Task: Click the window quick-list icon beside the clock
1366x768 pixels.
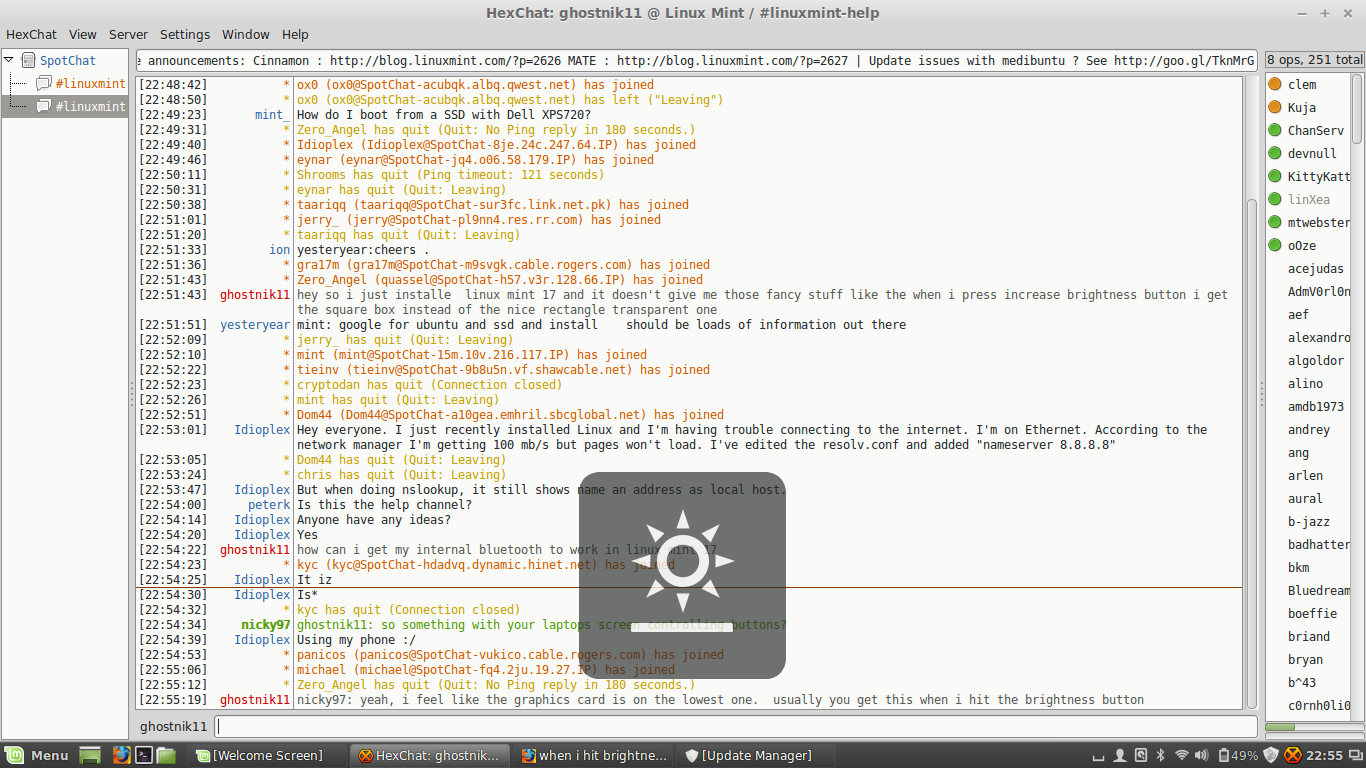Action: [1355, 755]
